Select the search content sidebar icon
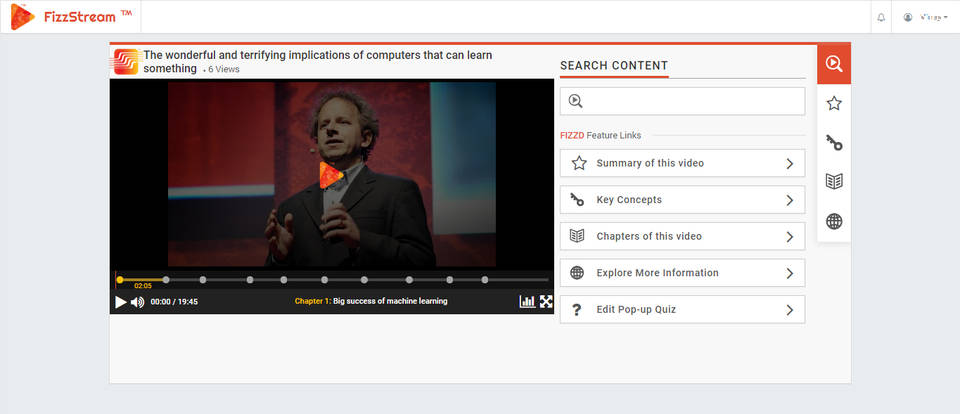 [834, 64]
